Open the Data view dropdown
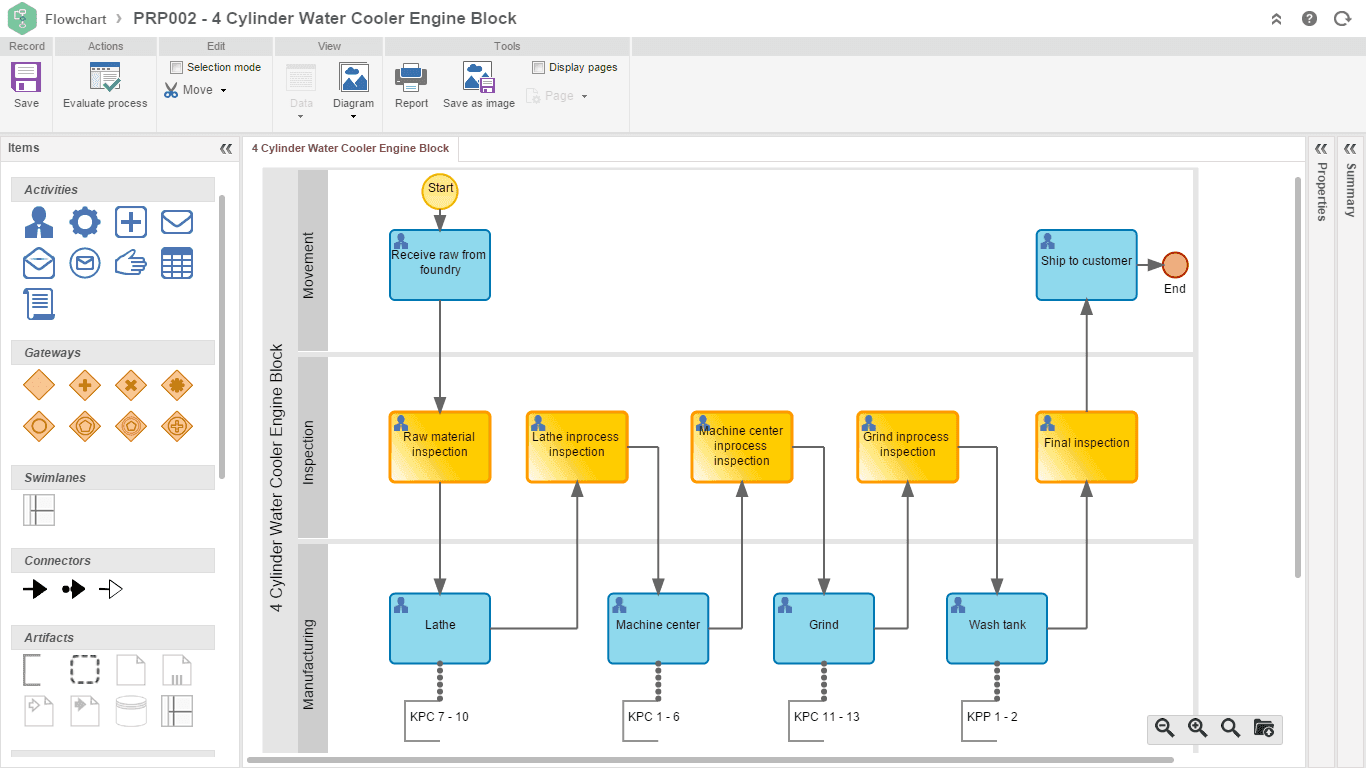This screenshot has width=1366, height=768. [x=301, y=90]
